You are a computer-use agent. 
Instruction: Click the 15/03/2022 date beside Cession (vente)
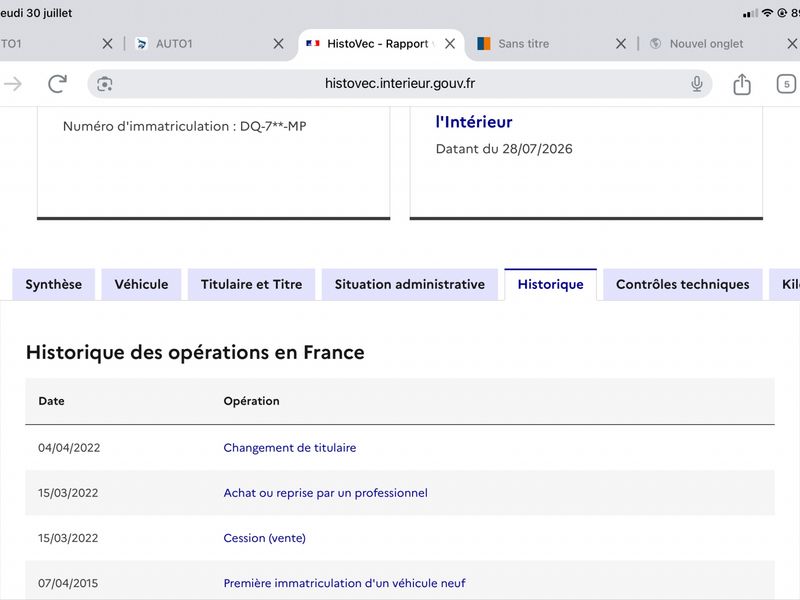coord(68,538)
